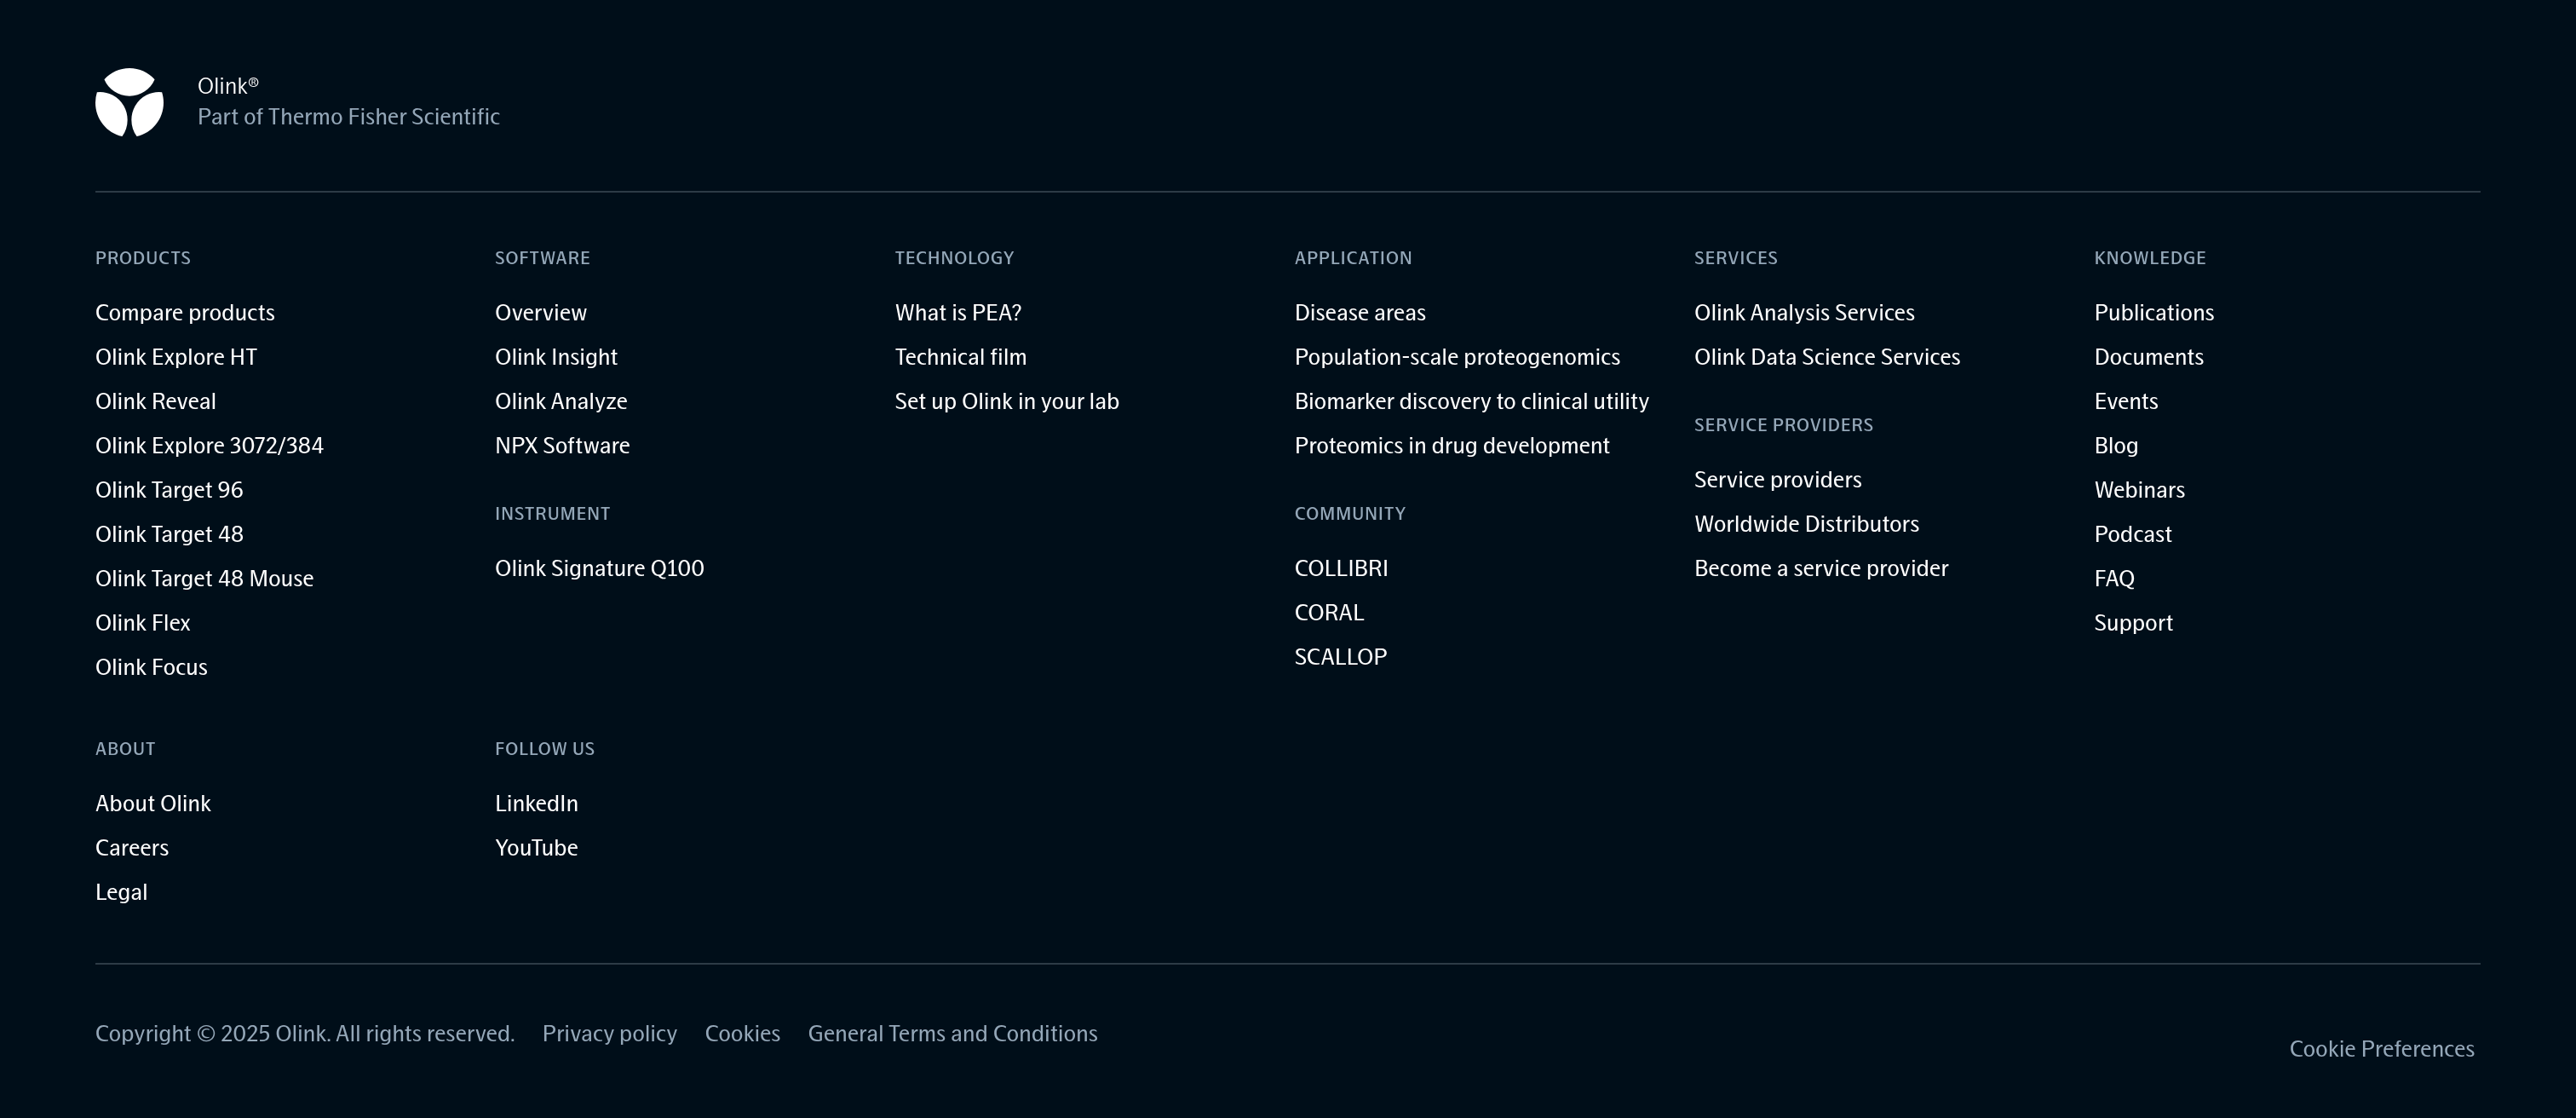Image resolution: width=2576 pixels, height=1118 pixels.
Task: Open Biomarker discovery to clinical utility
Action: click(1472, 401)
